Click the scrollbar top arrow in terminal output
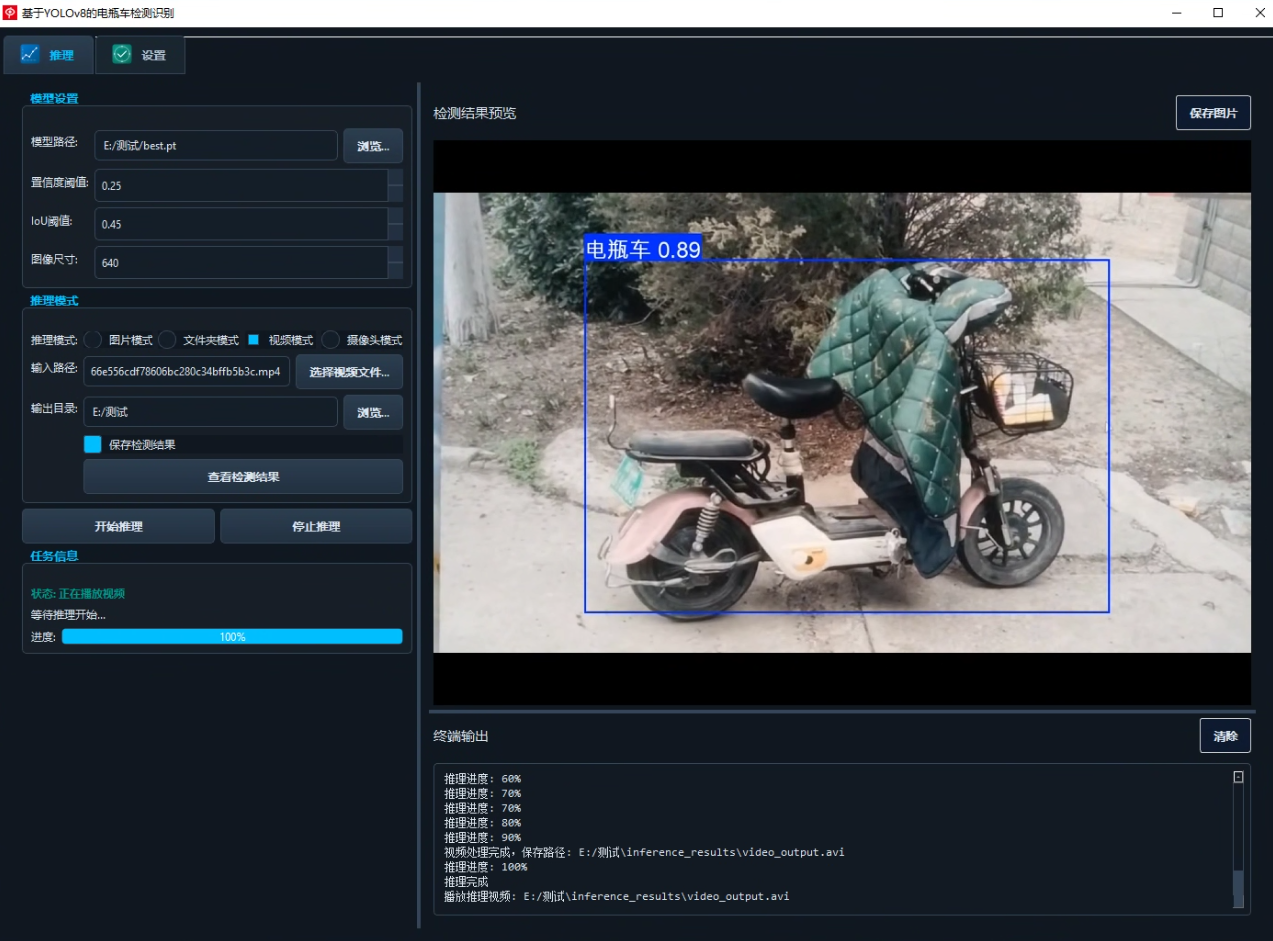 [1238, 777]
